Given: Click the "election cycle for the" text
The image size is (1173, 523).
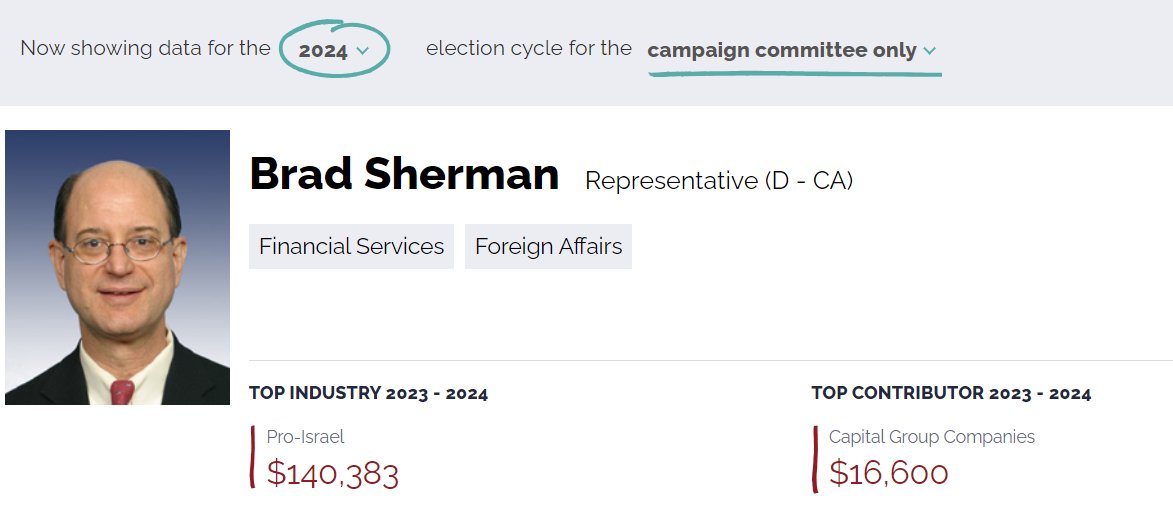Looking at the screenshot, I should [x=528, y=48].
